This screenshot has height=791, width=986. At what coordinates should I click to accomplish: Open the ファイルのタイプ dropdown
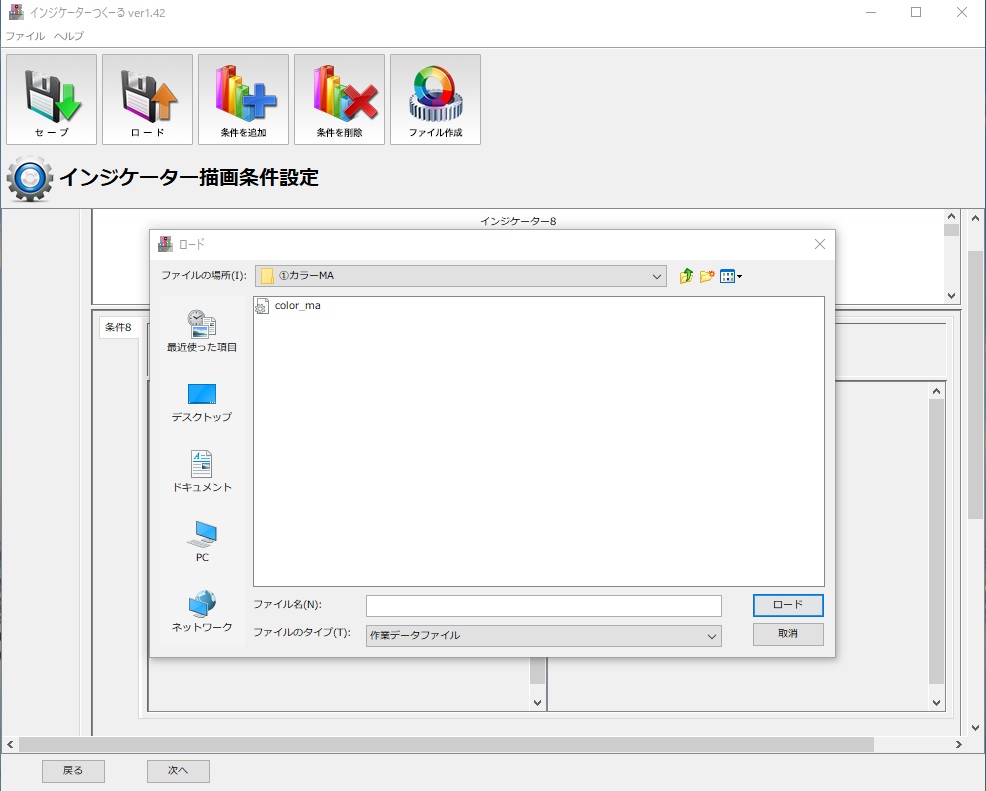(x=711, y=636)
